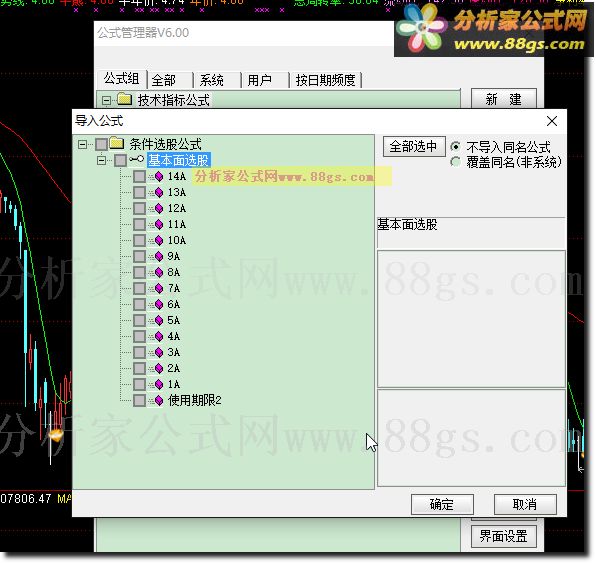Check the box next to 13A
This screenshot has width=596, height=563.
pos(139,192)
